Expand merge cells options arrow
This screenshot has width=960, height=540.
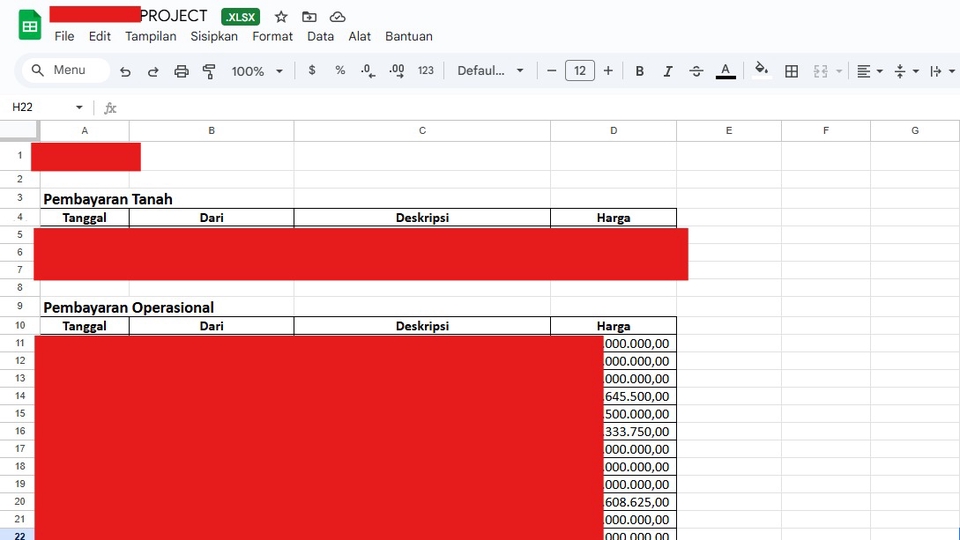[x=839, y=71]
